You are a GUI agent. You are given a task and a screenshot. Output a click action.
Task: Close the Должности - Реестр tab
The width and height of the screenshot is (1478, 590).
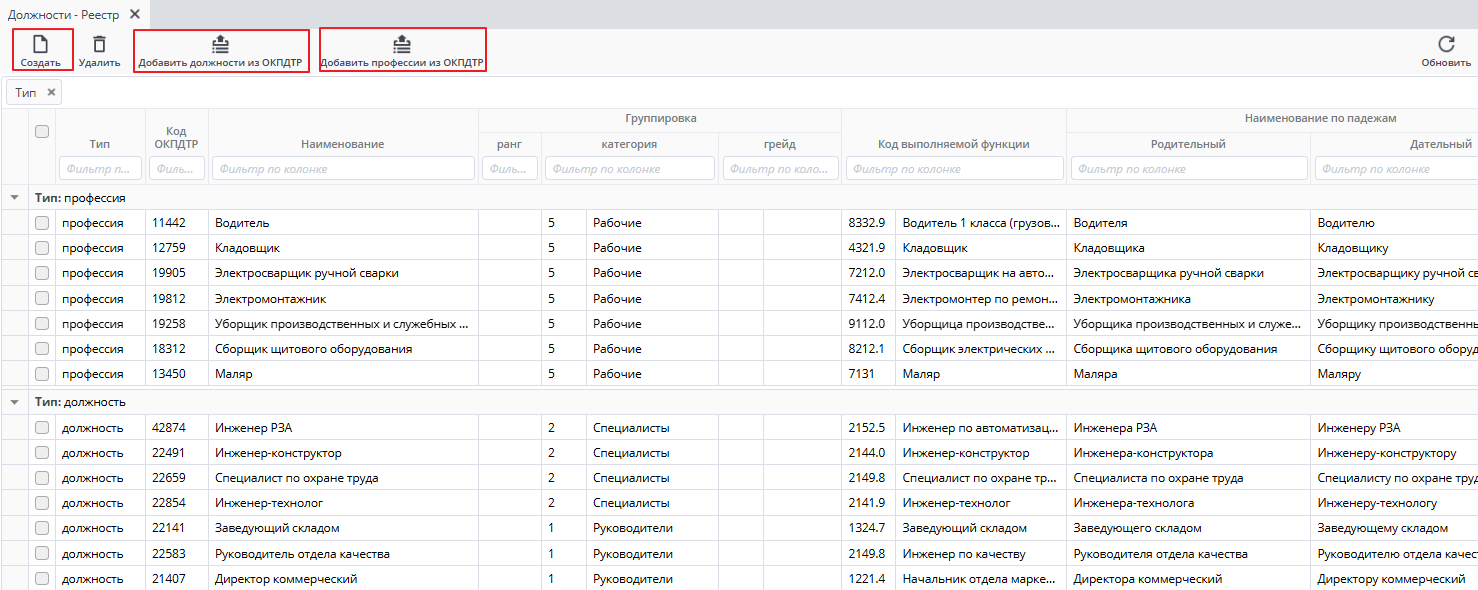[135, 14]
